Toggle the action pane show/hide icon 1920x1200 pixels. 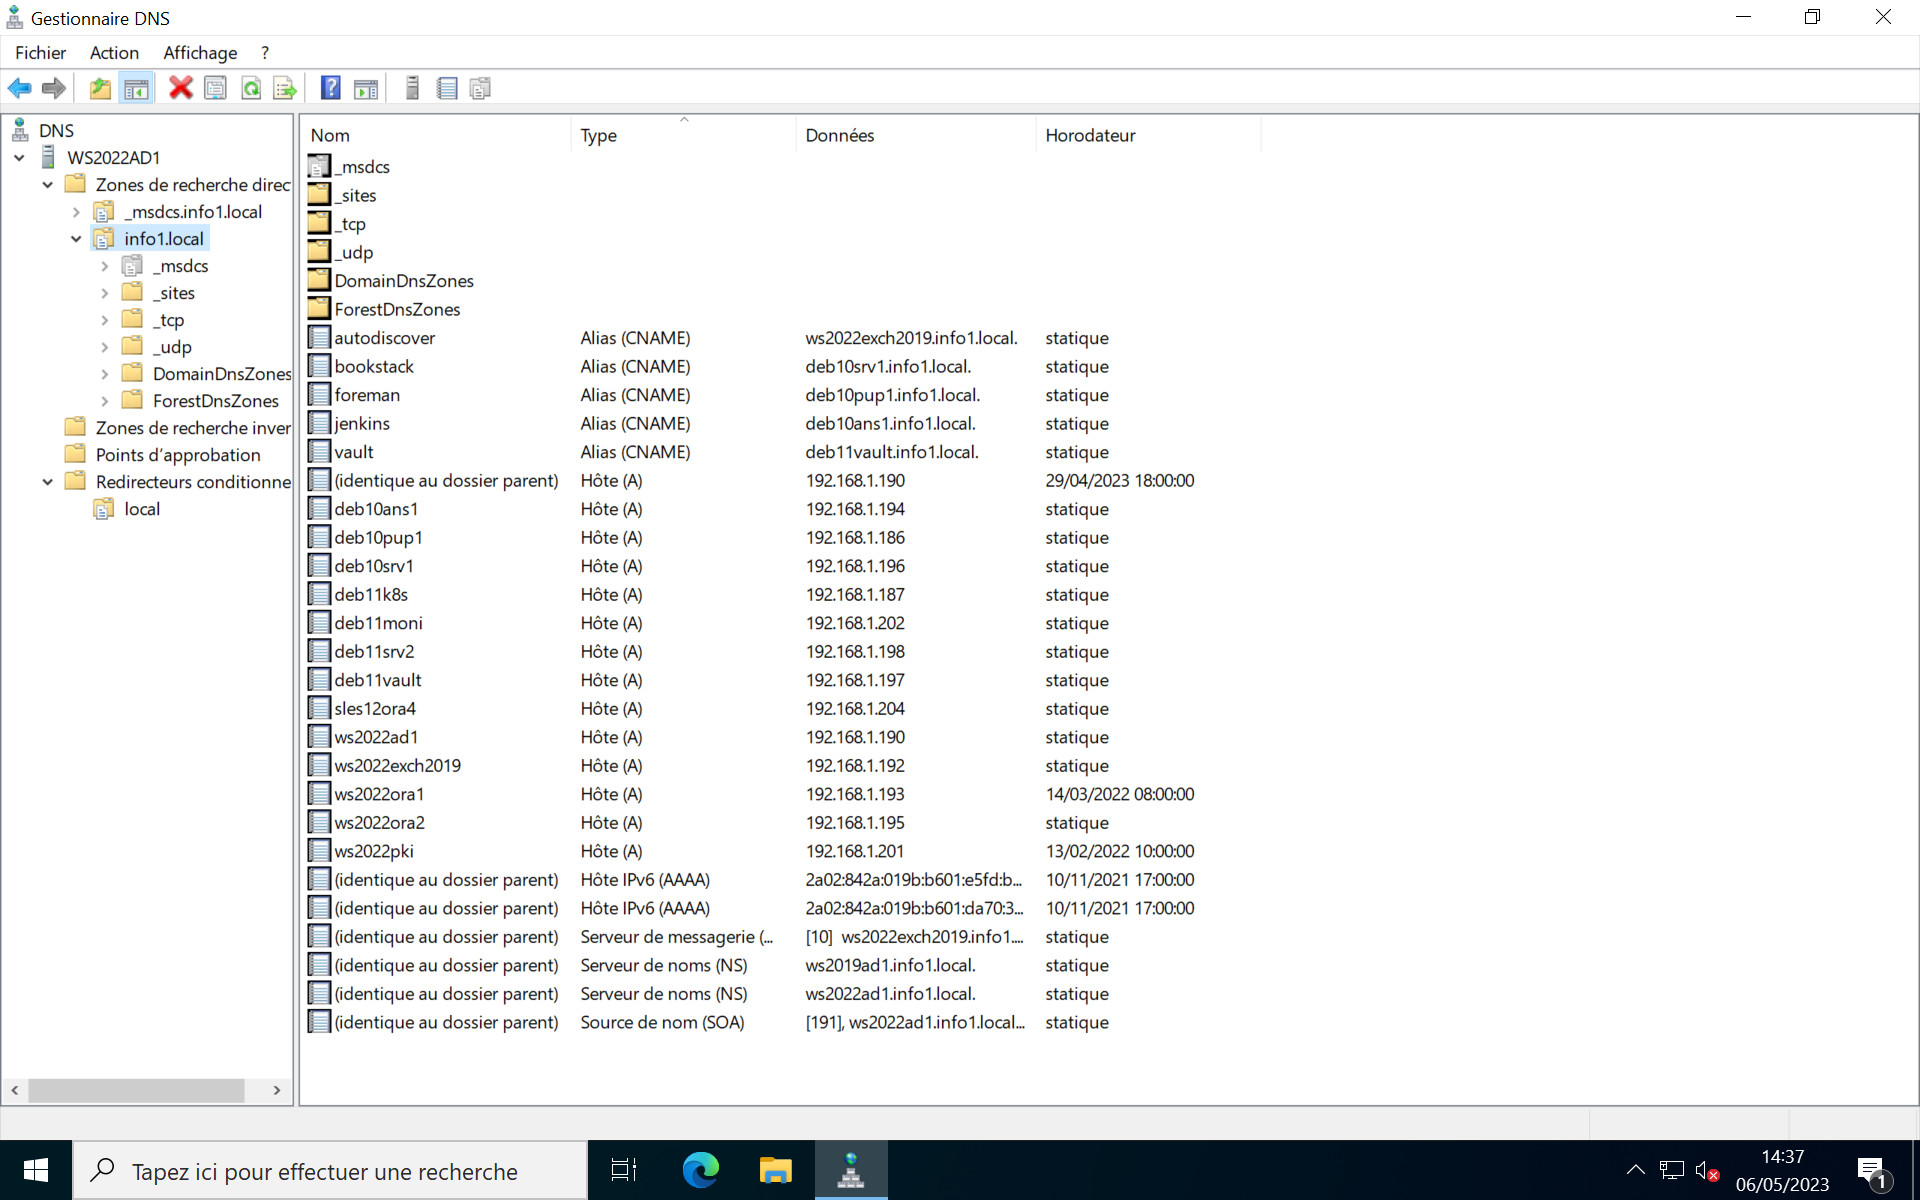366,88
